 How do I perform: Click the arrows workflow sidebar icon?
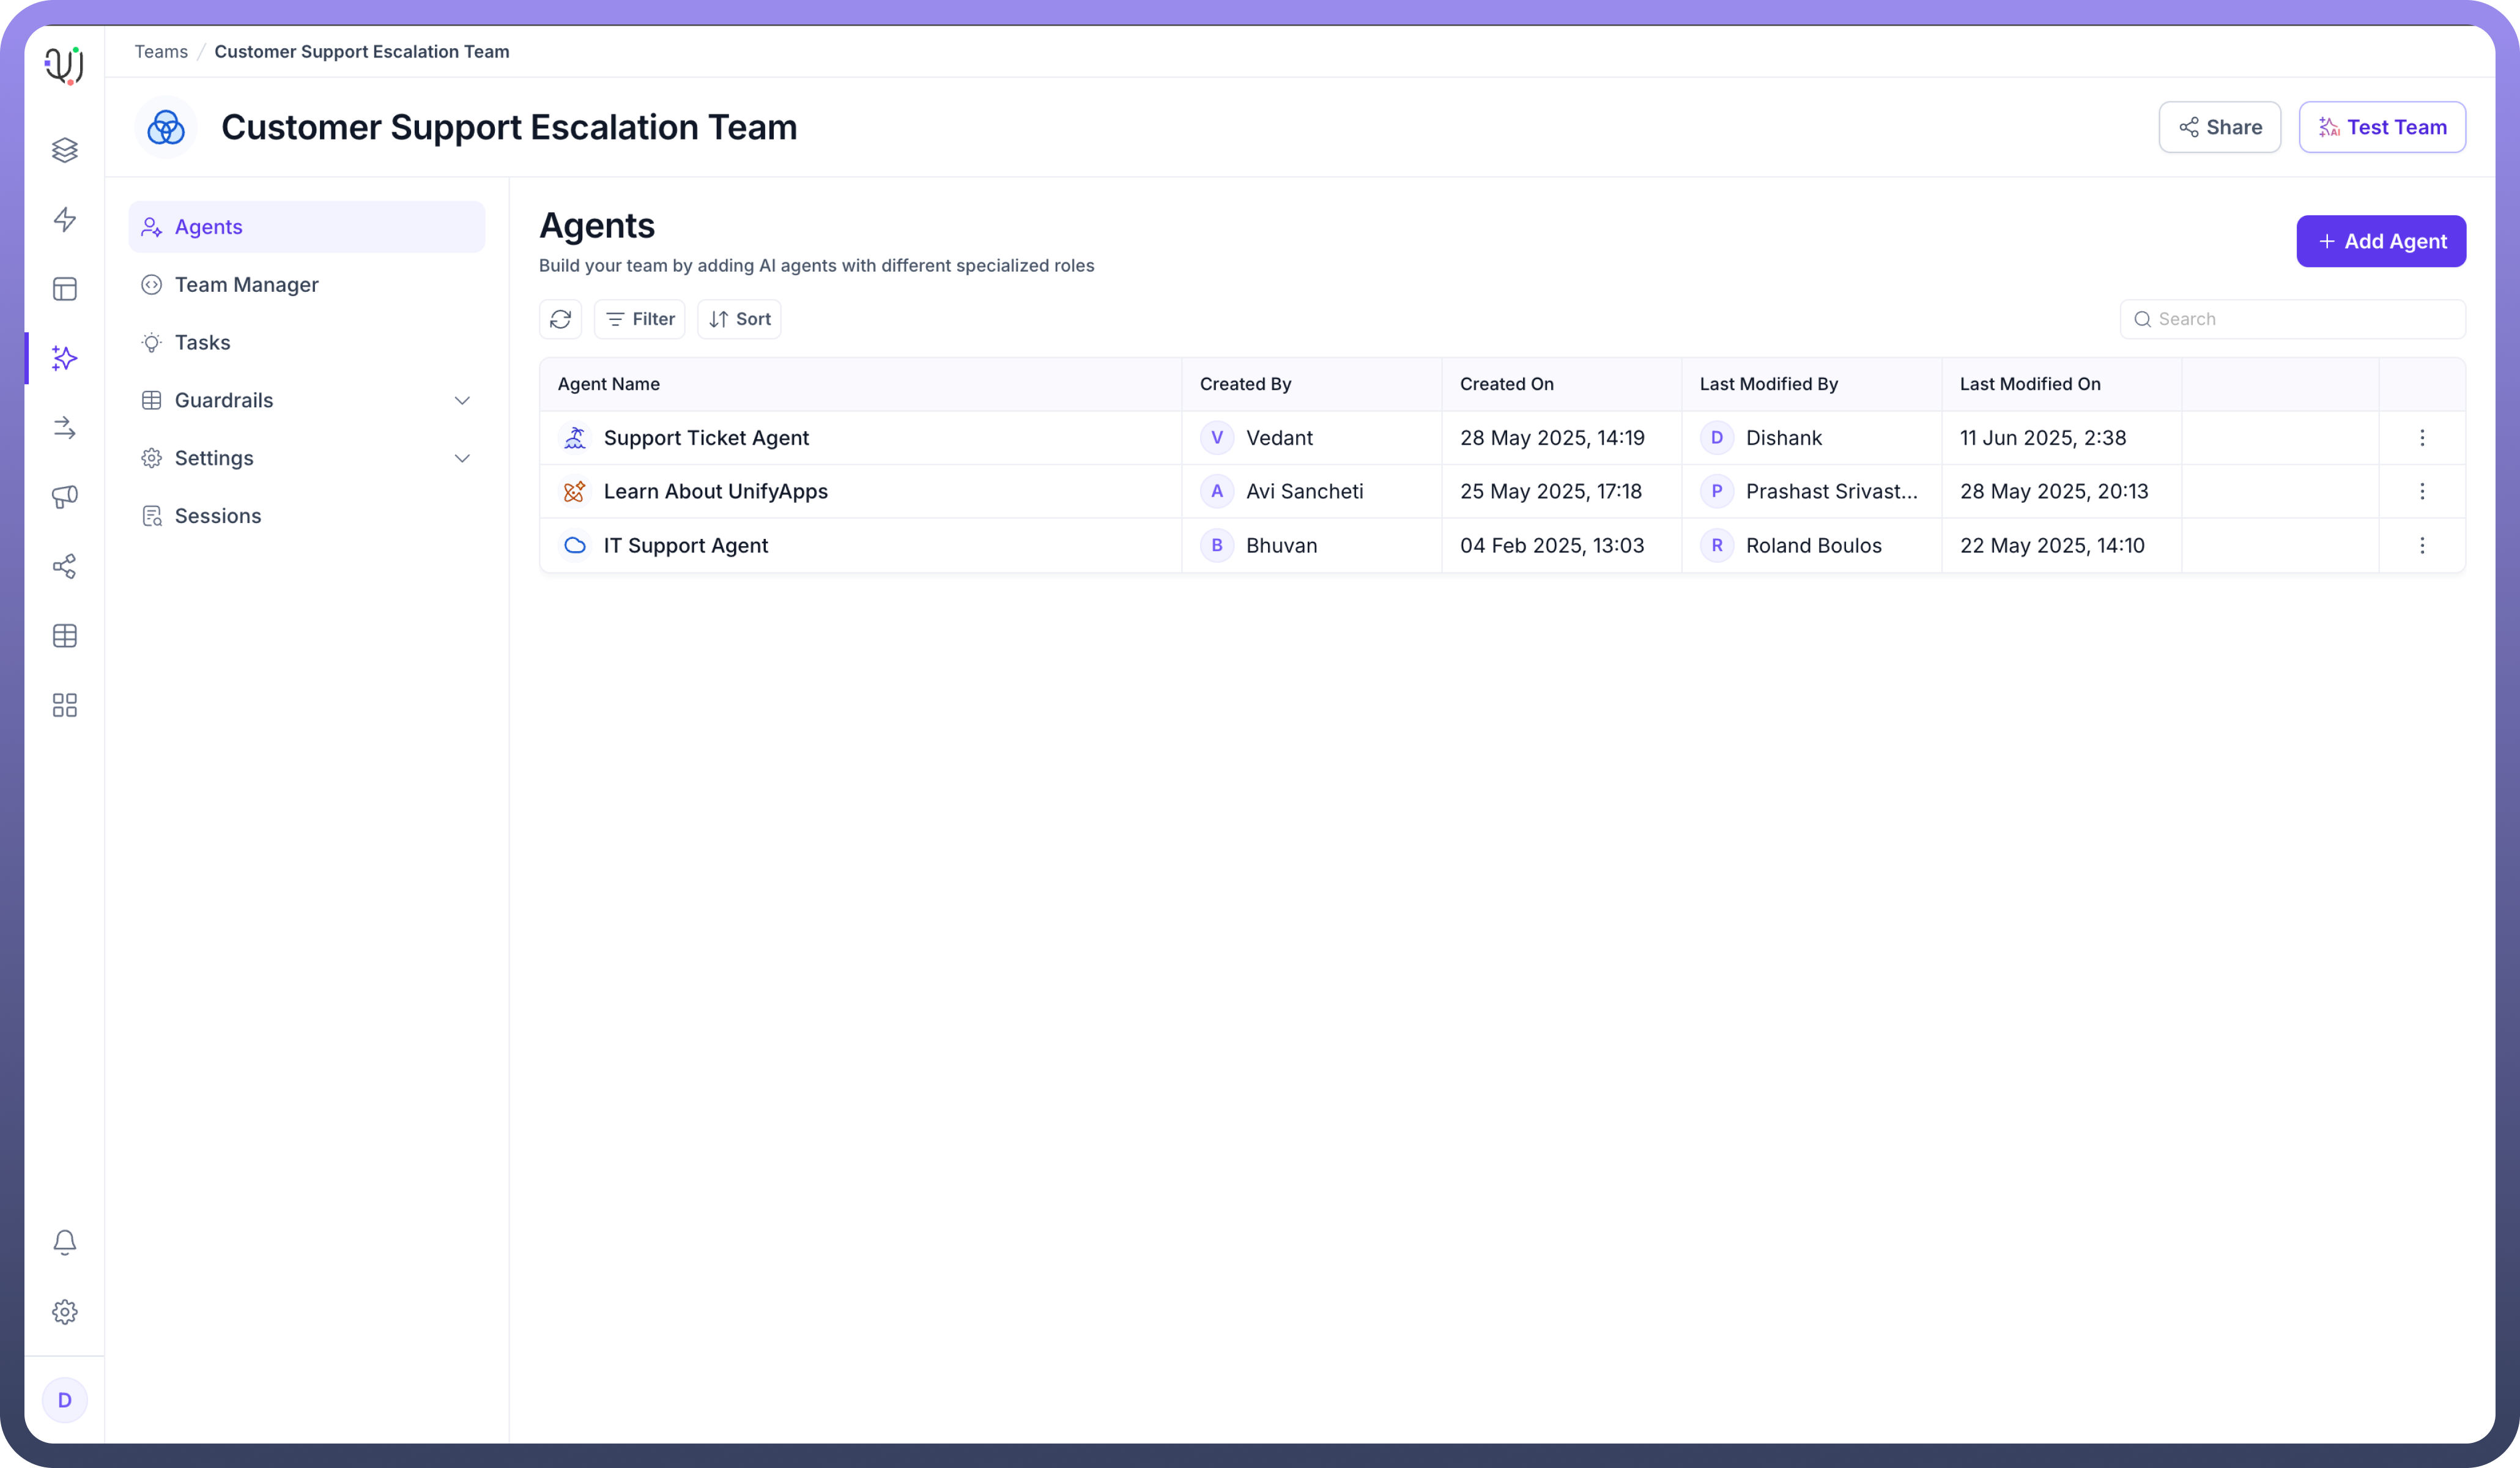click(65, 428)
